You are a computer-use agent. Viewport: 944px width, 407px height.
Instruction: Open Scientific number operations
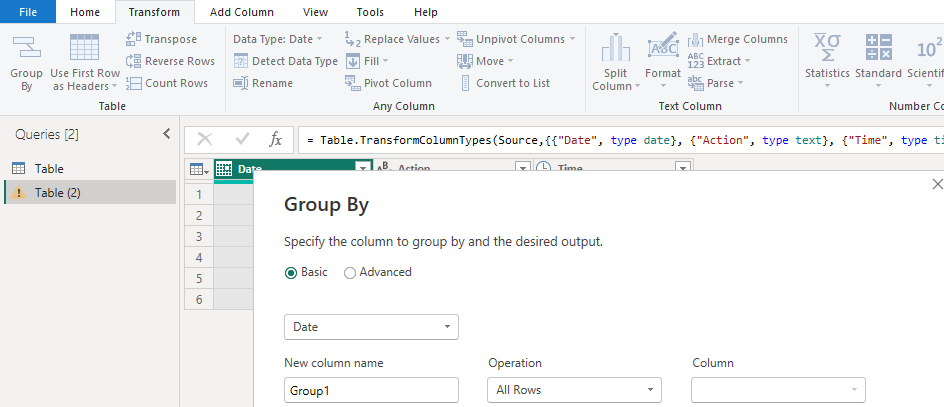click(925, 61)
